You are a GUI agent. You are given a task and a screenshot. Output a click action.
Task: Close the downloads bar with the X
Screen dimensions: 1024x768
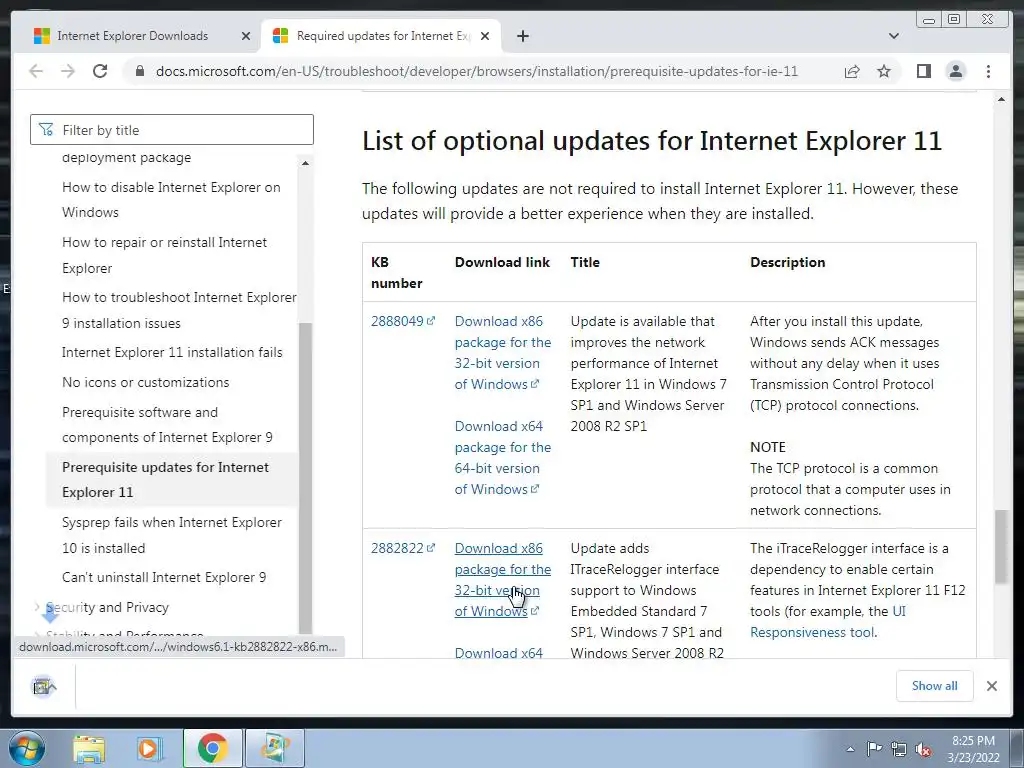(991, 686)
